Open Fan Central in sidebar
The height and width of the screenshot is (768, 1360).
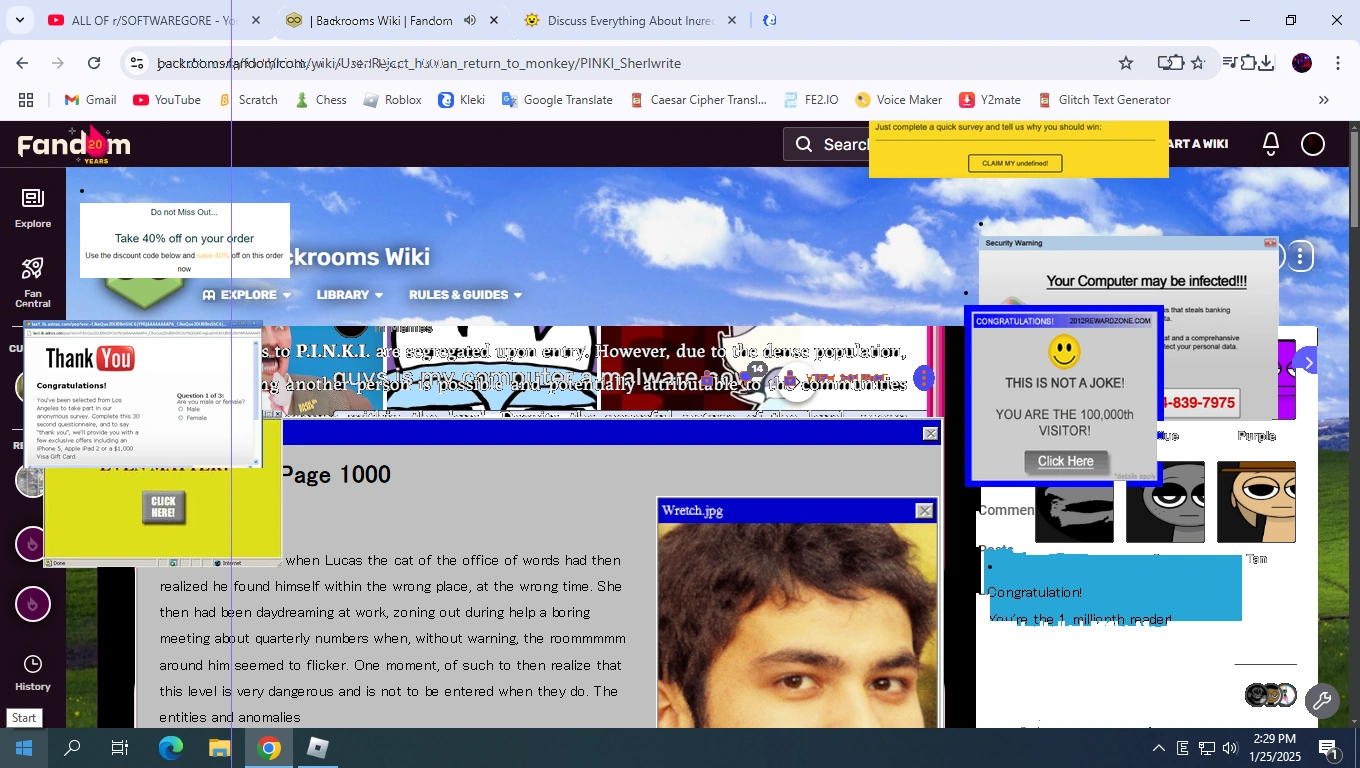(x=33, y=283)
